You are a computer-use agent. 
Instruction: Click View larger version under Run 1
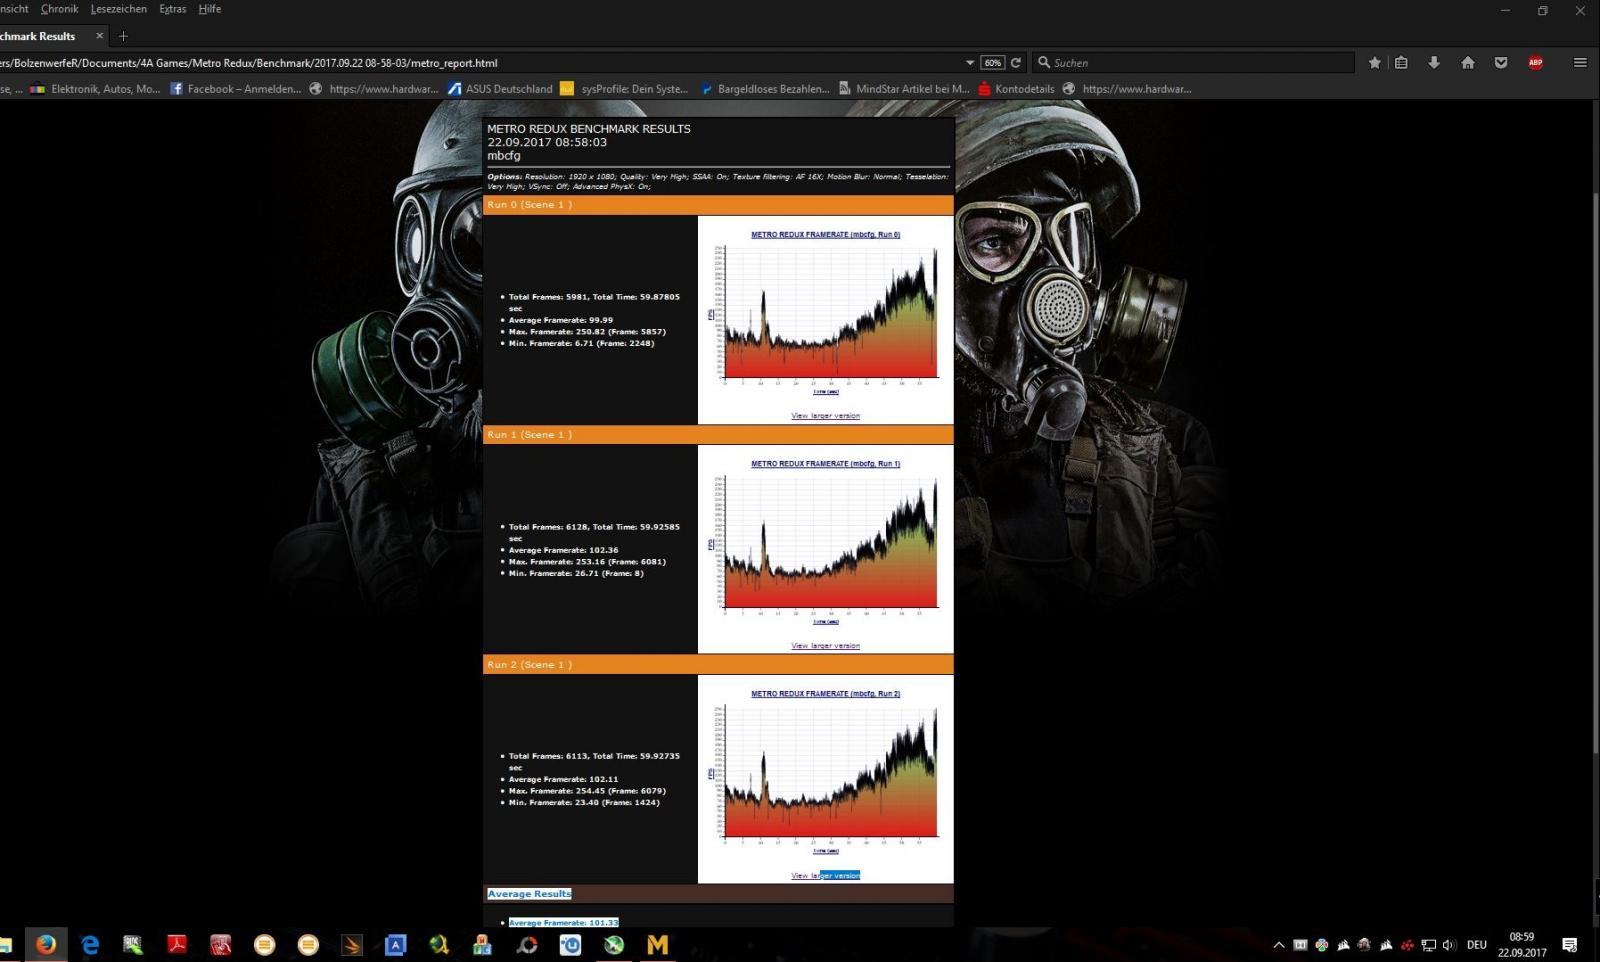(x=825, y=646)
